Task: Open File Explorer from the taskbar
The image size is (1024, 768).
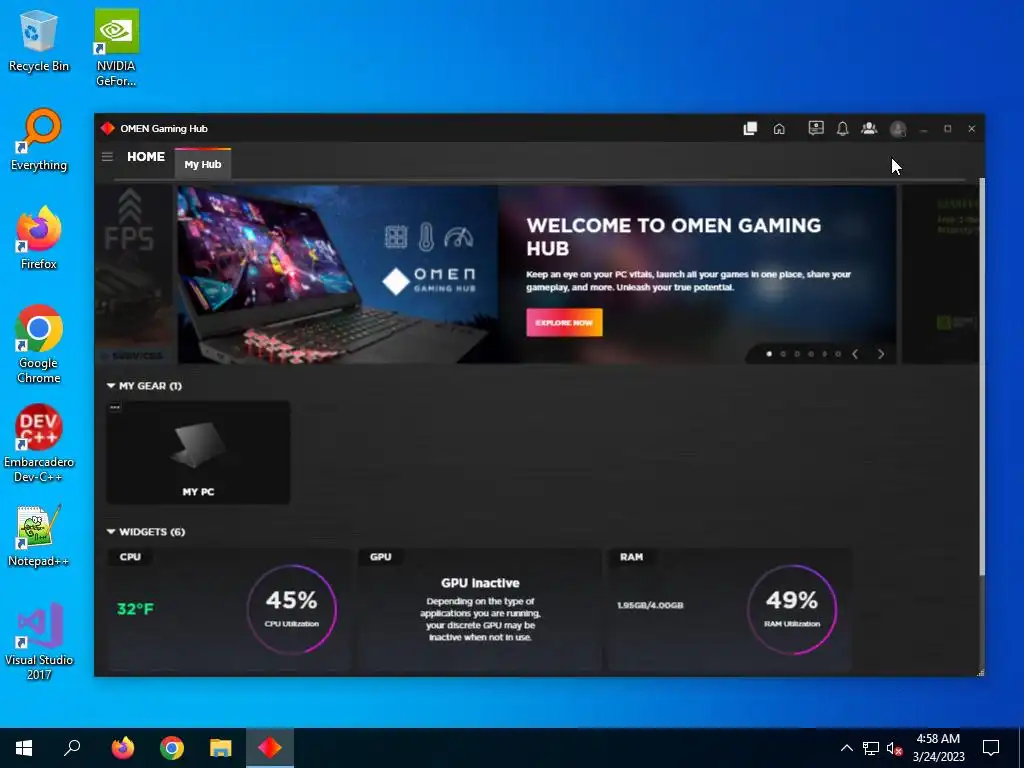Action: click(221, 748)
